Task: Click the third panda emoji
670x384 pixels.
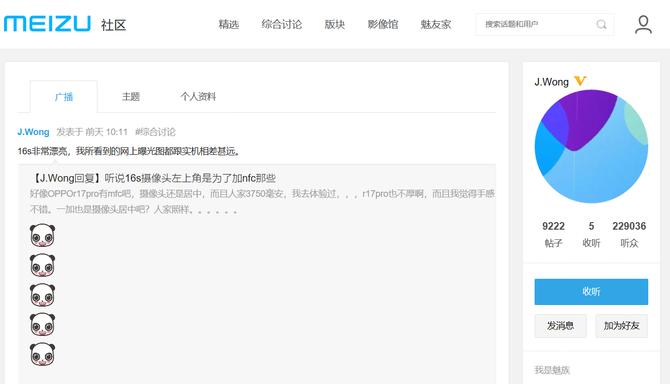Action: 42,295
